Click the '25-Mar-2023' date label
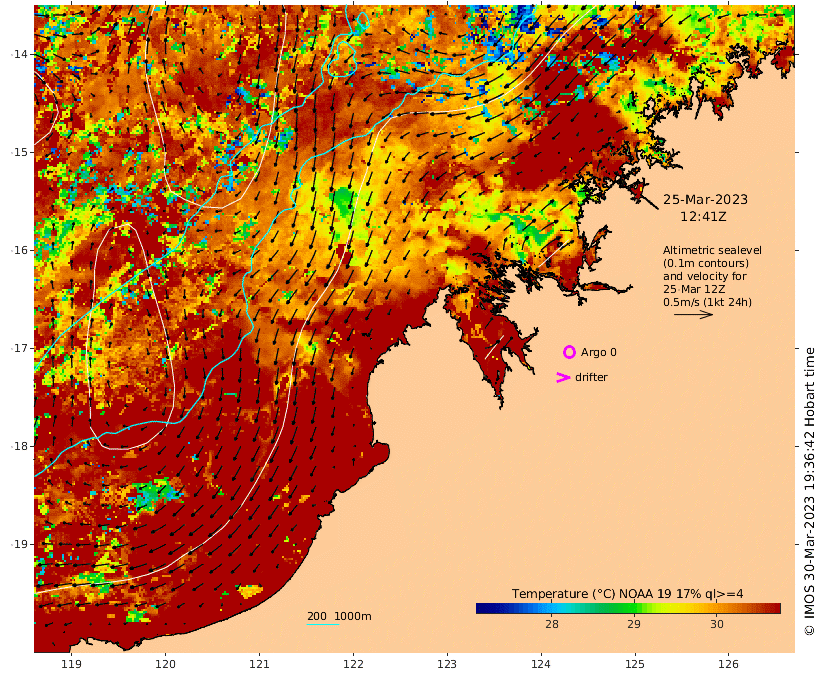Viewport: 820px width, 680px height. 705,199
